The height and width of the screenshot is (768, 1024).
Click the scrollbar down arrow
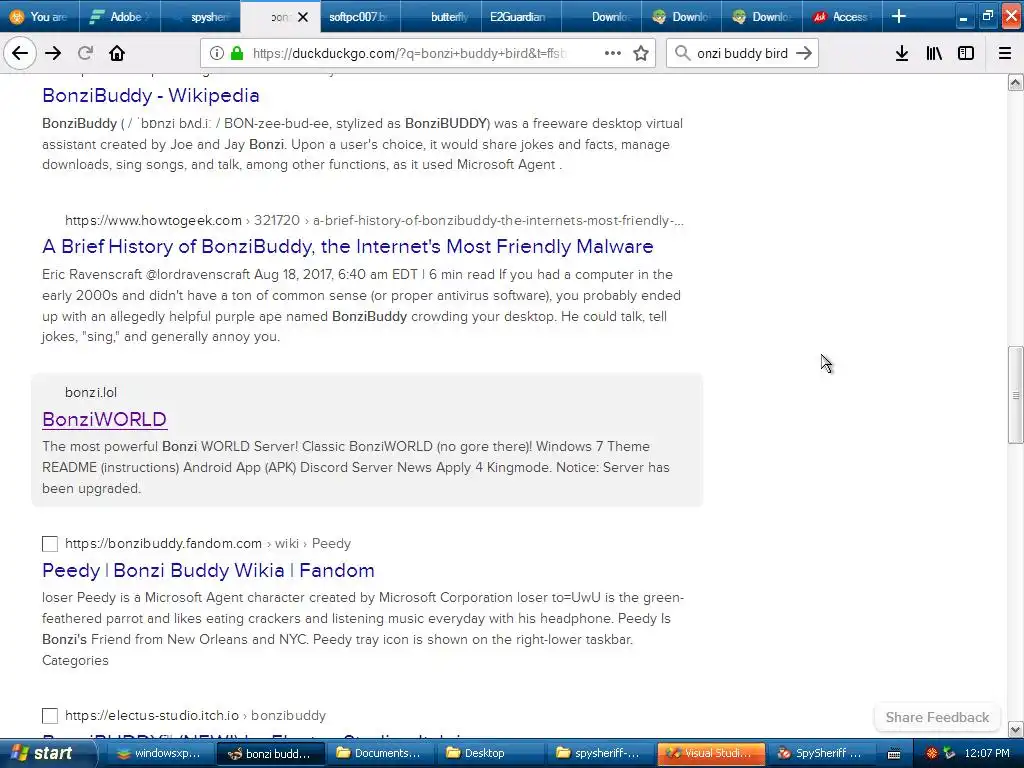[1016, 729]
